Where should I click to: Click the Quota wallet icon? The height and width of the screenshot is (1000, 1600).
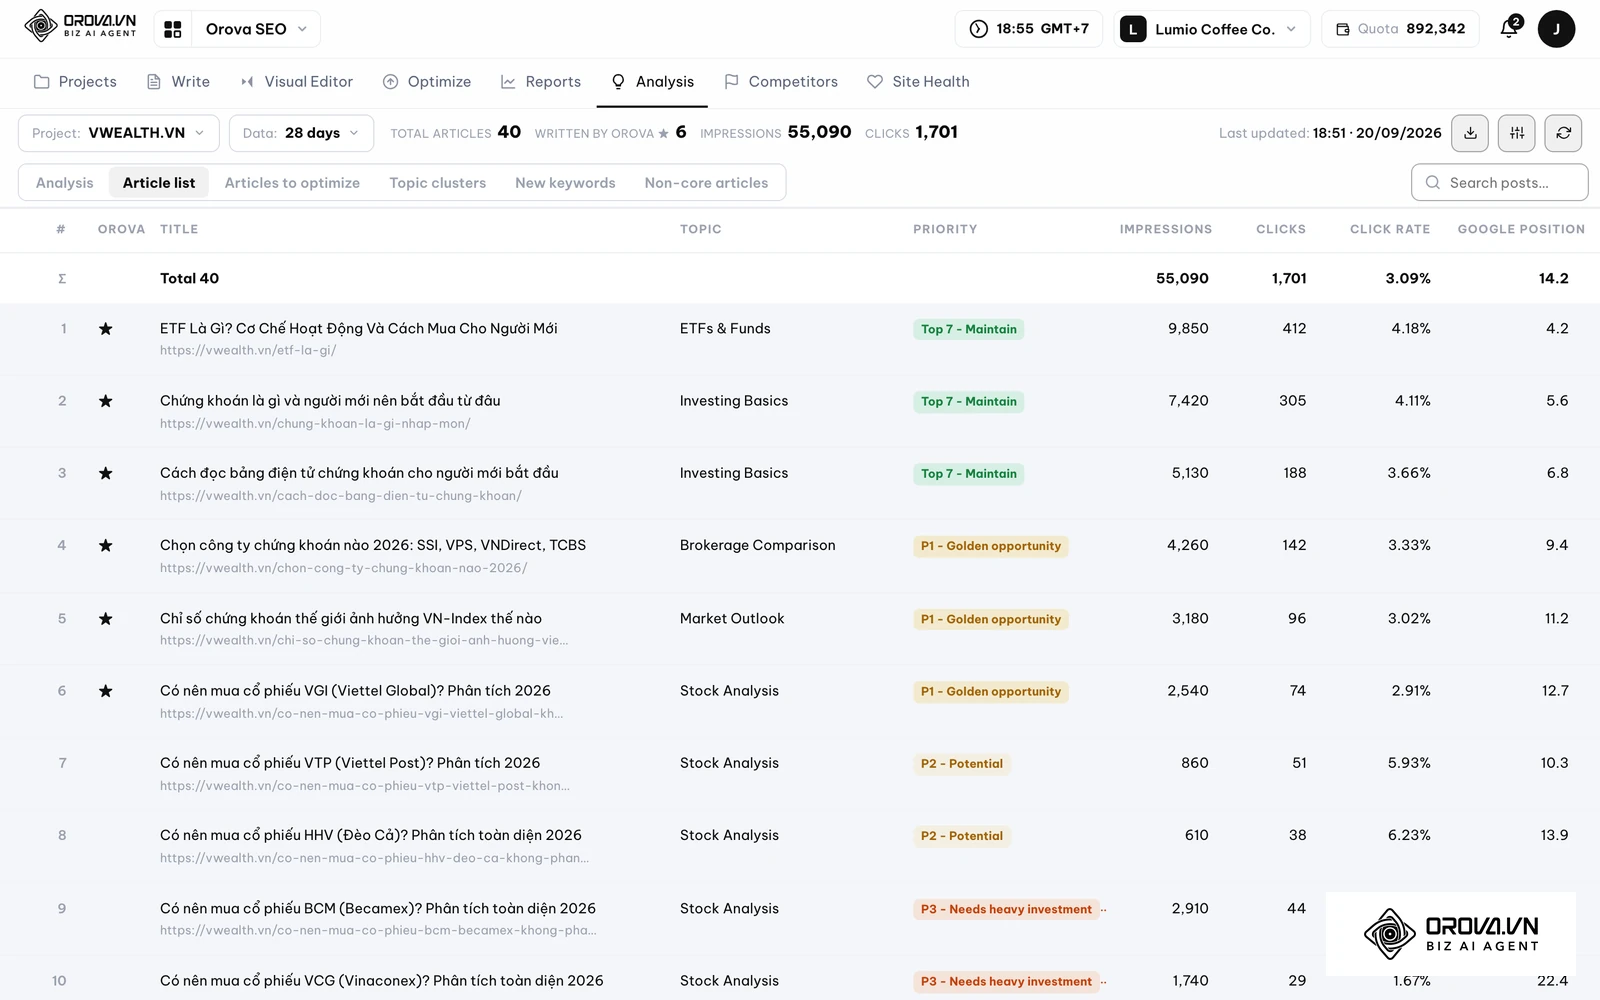(1343, 29)
